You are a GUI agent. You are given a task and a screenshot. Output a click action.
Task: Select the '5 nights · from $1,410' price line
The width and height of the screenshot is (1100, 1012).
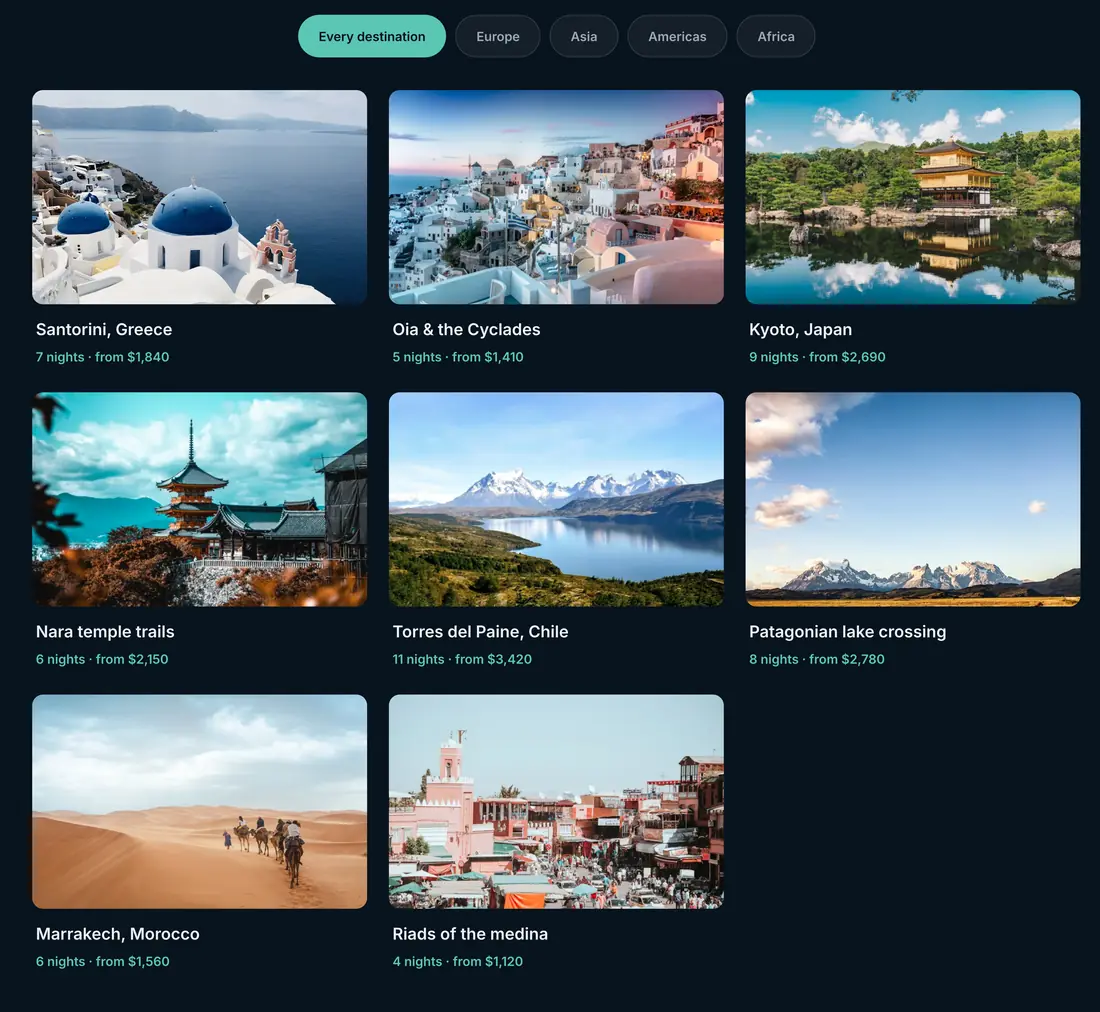tap(458, 357)
